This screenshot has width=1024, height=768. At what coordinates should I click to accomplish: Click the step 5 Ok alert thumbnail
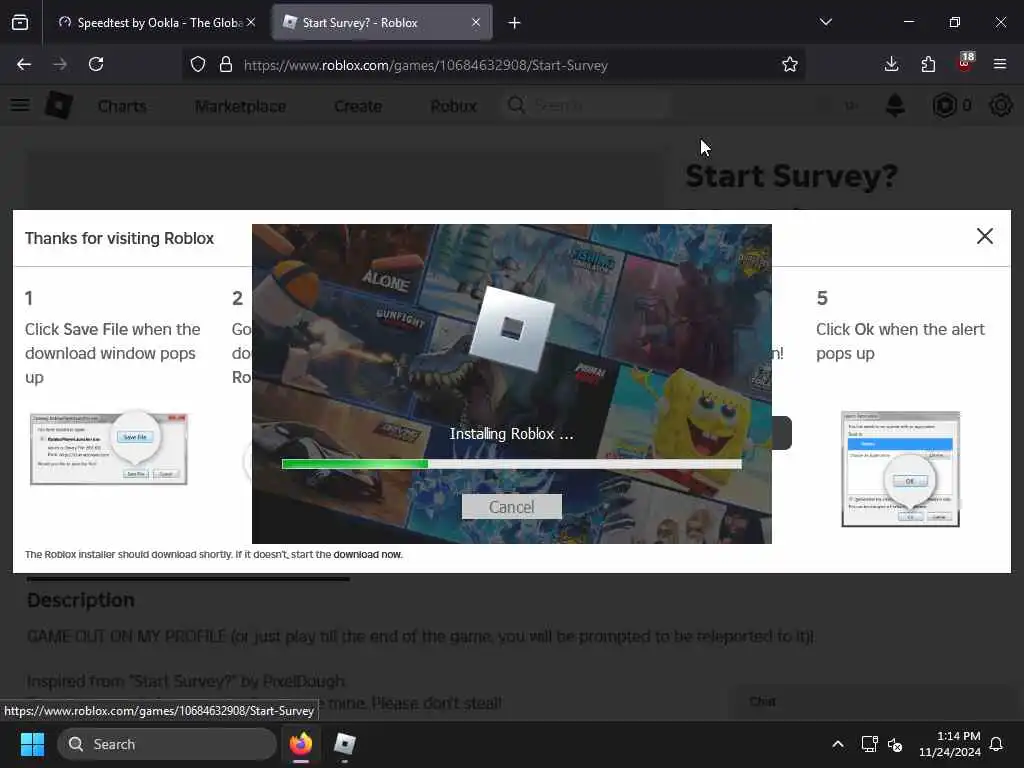901,468
